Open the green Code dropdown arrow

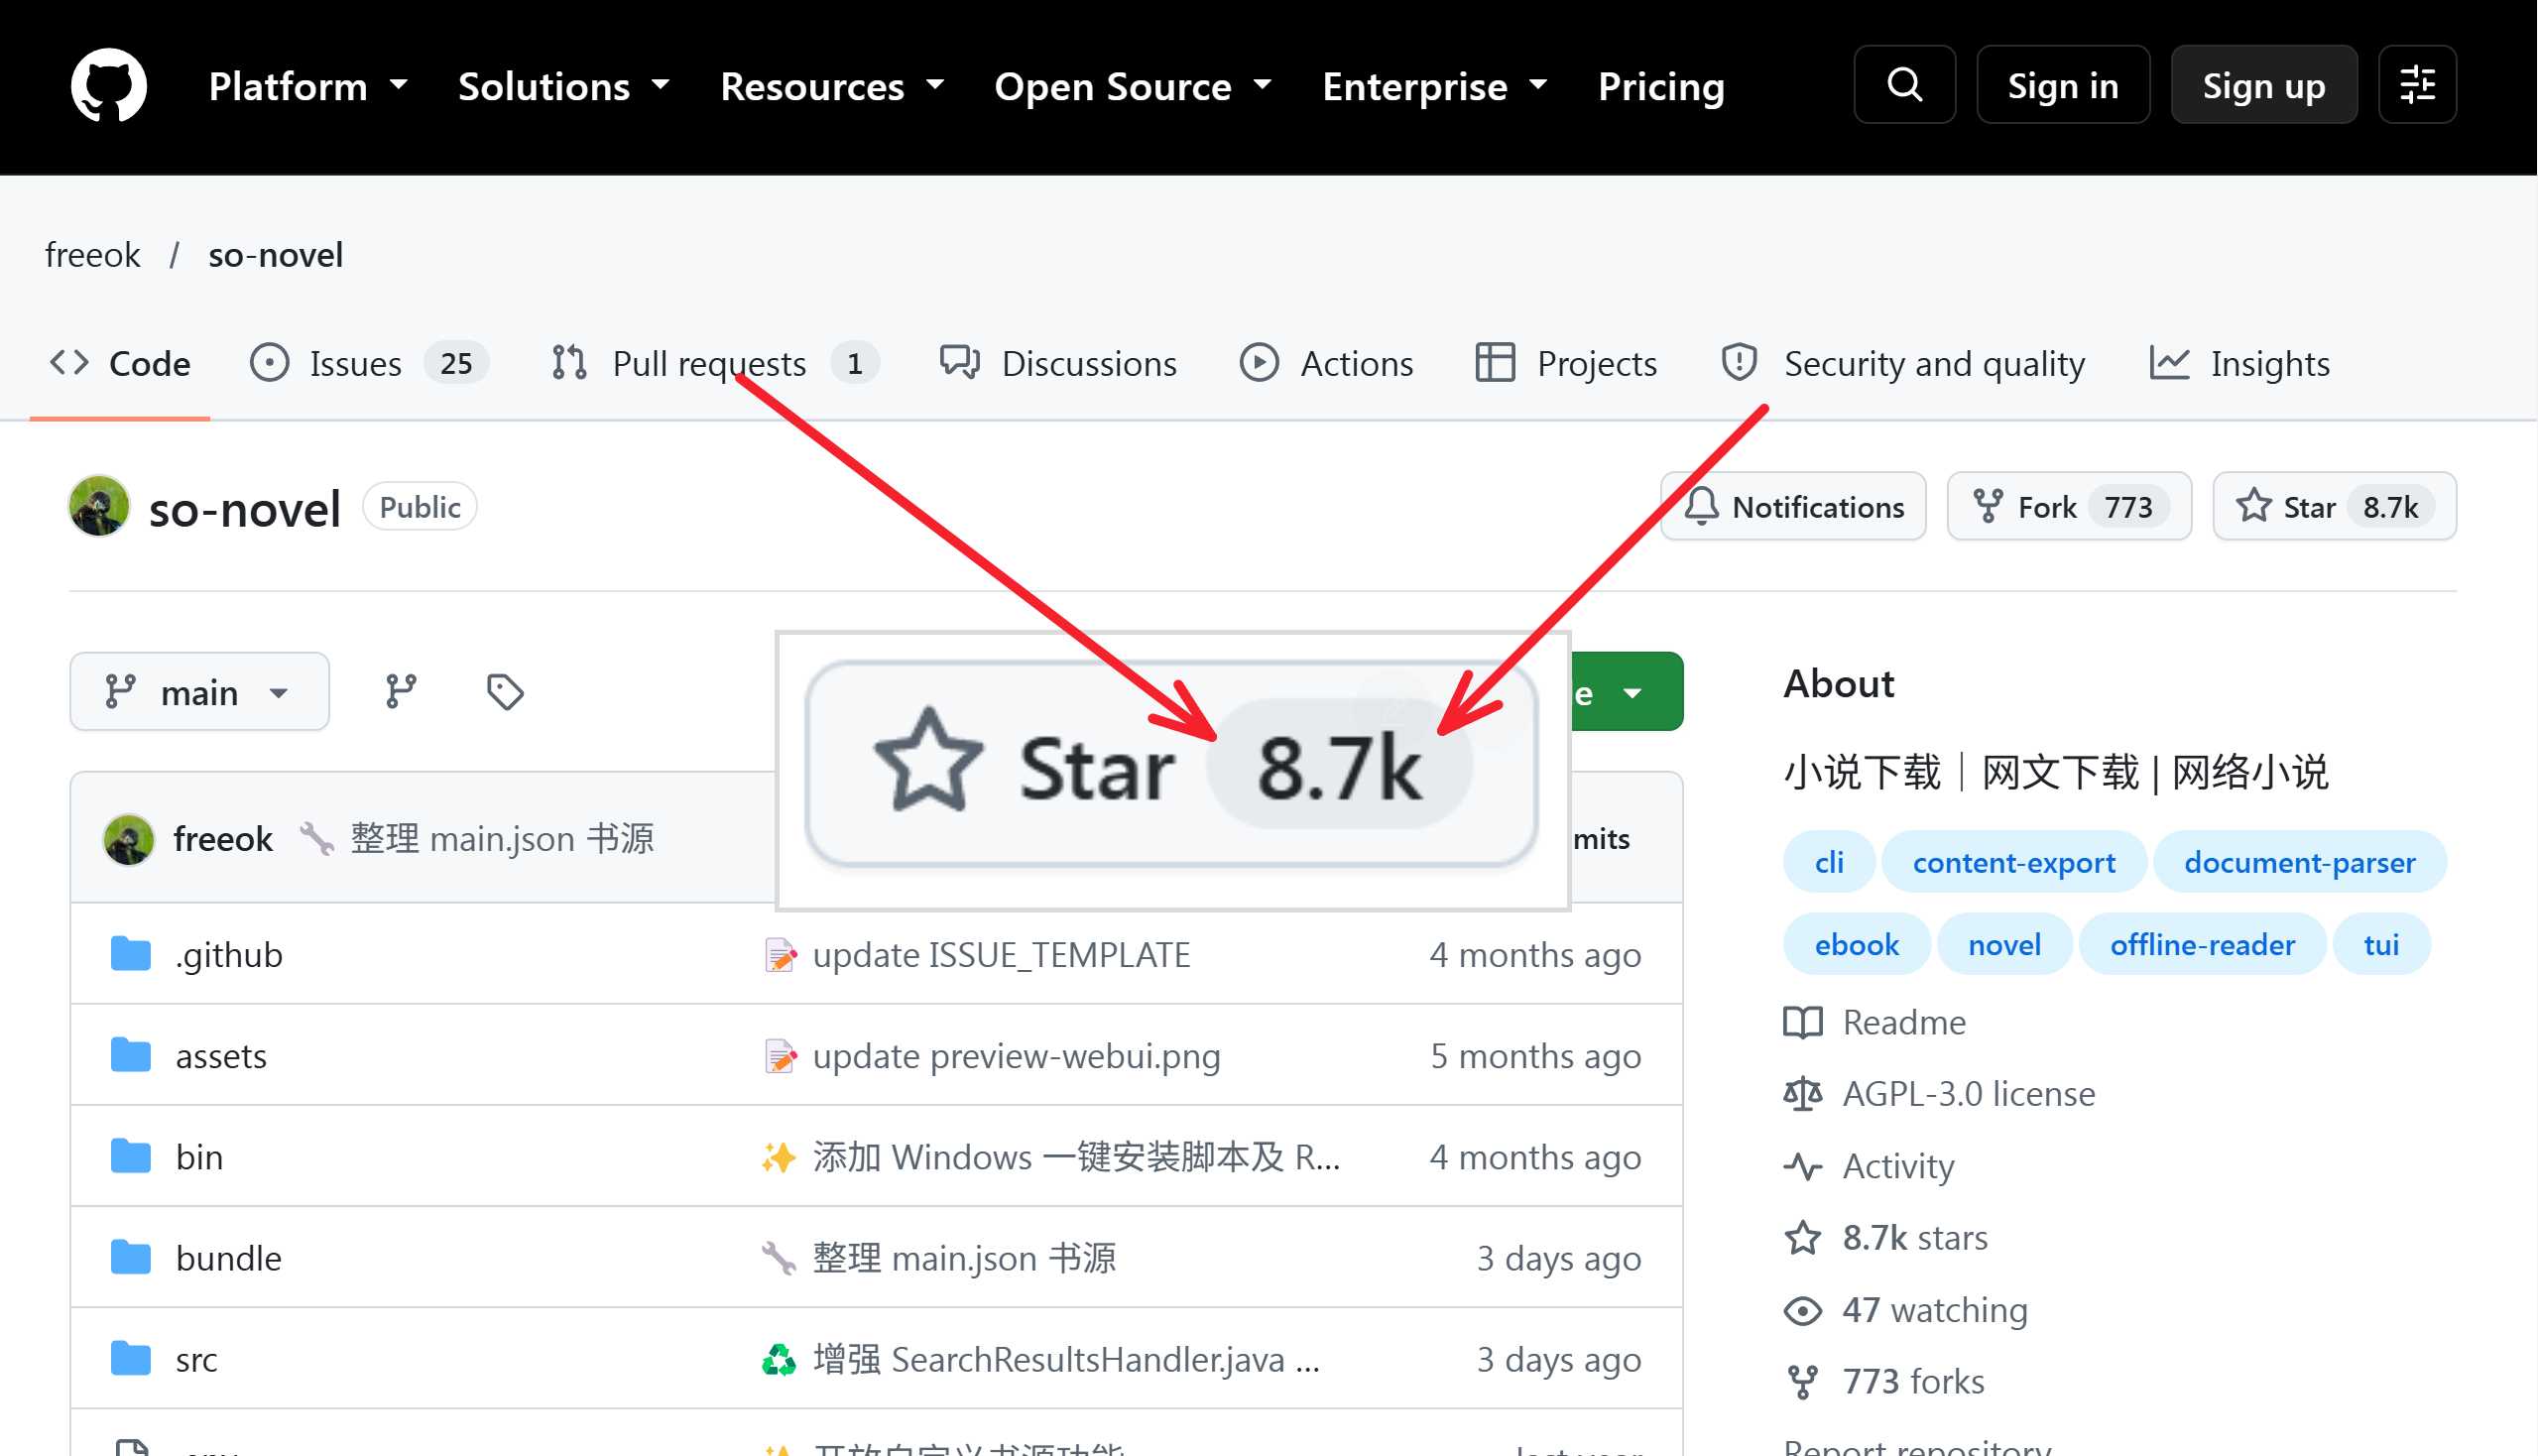(x=1633, y=692)
